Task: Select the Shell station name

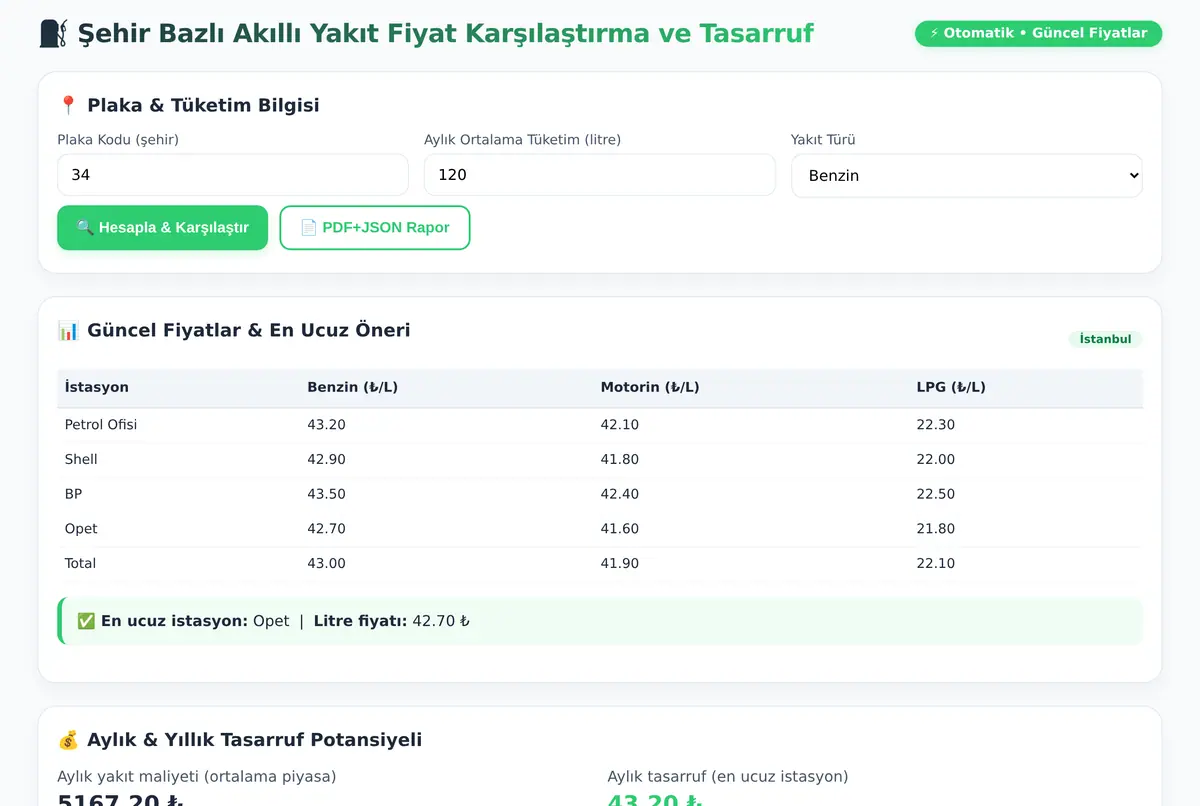Action: 81,459
